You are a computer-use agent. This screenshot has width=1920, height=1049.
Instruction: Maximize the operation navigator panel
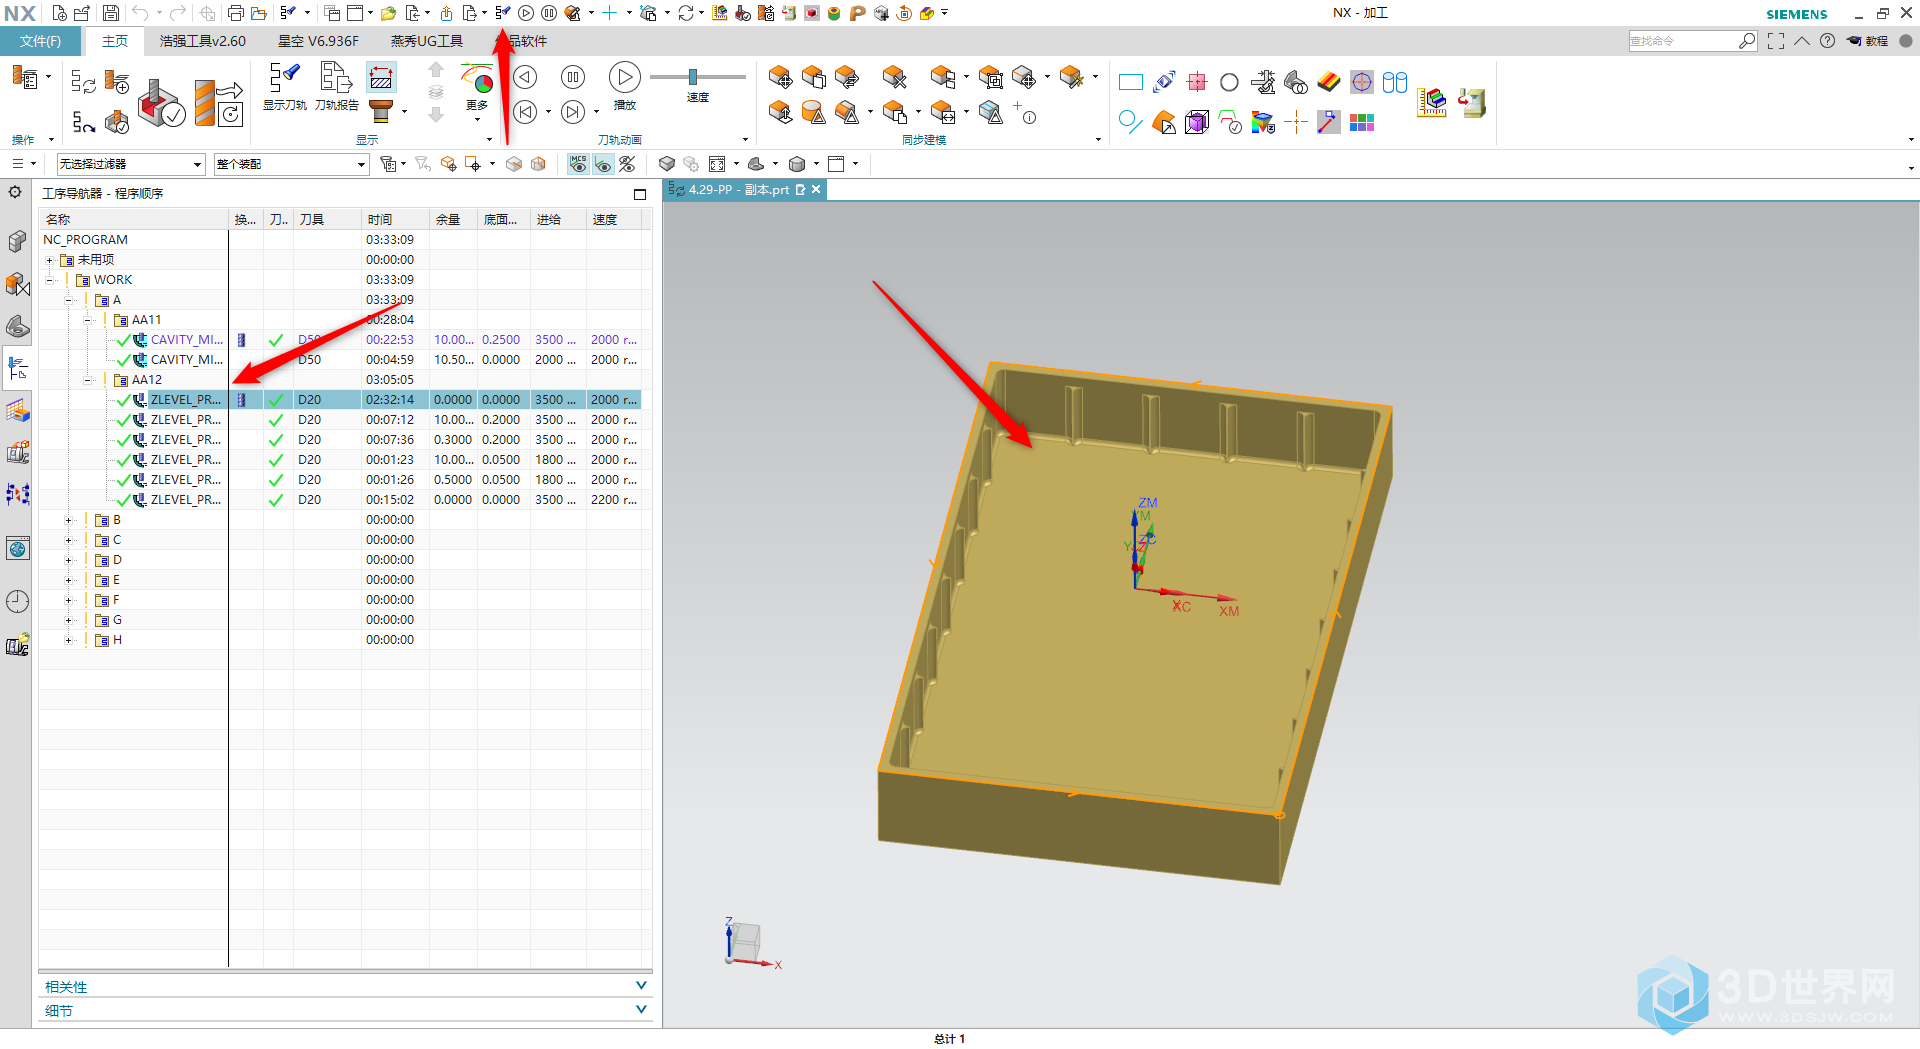click(x=640, y=194)
